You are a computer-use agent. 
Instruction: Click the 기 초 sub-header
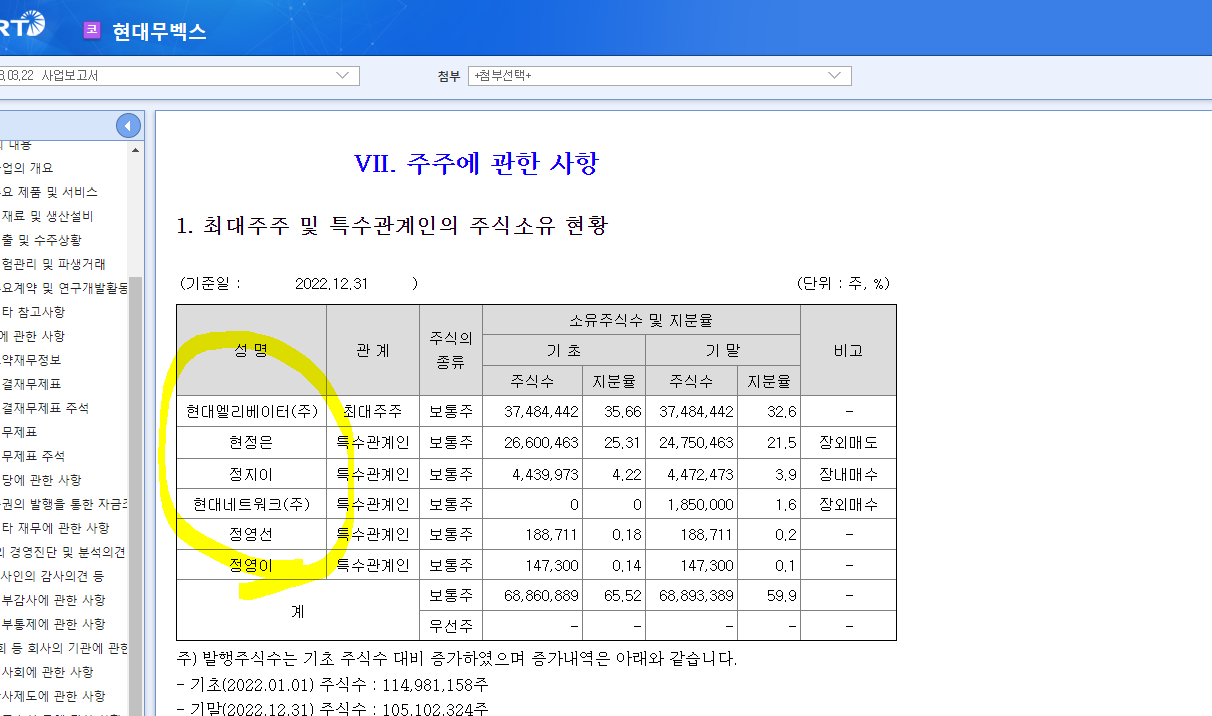click(564, 351)
